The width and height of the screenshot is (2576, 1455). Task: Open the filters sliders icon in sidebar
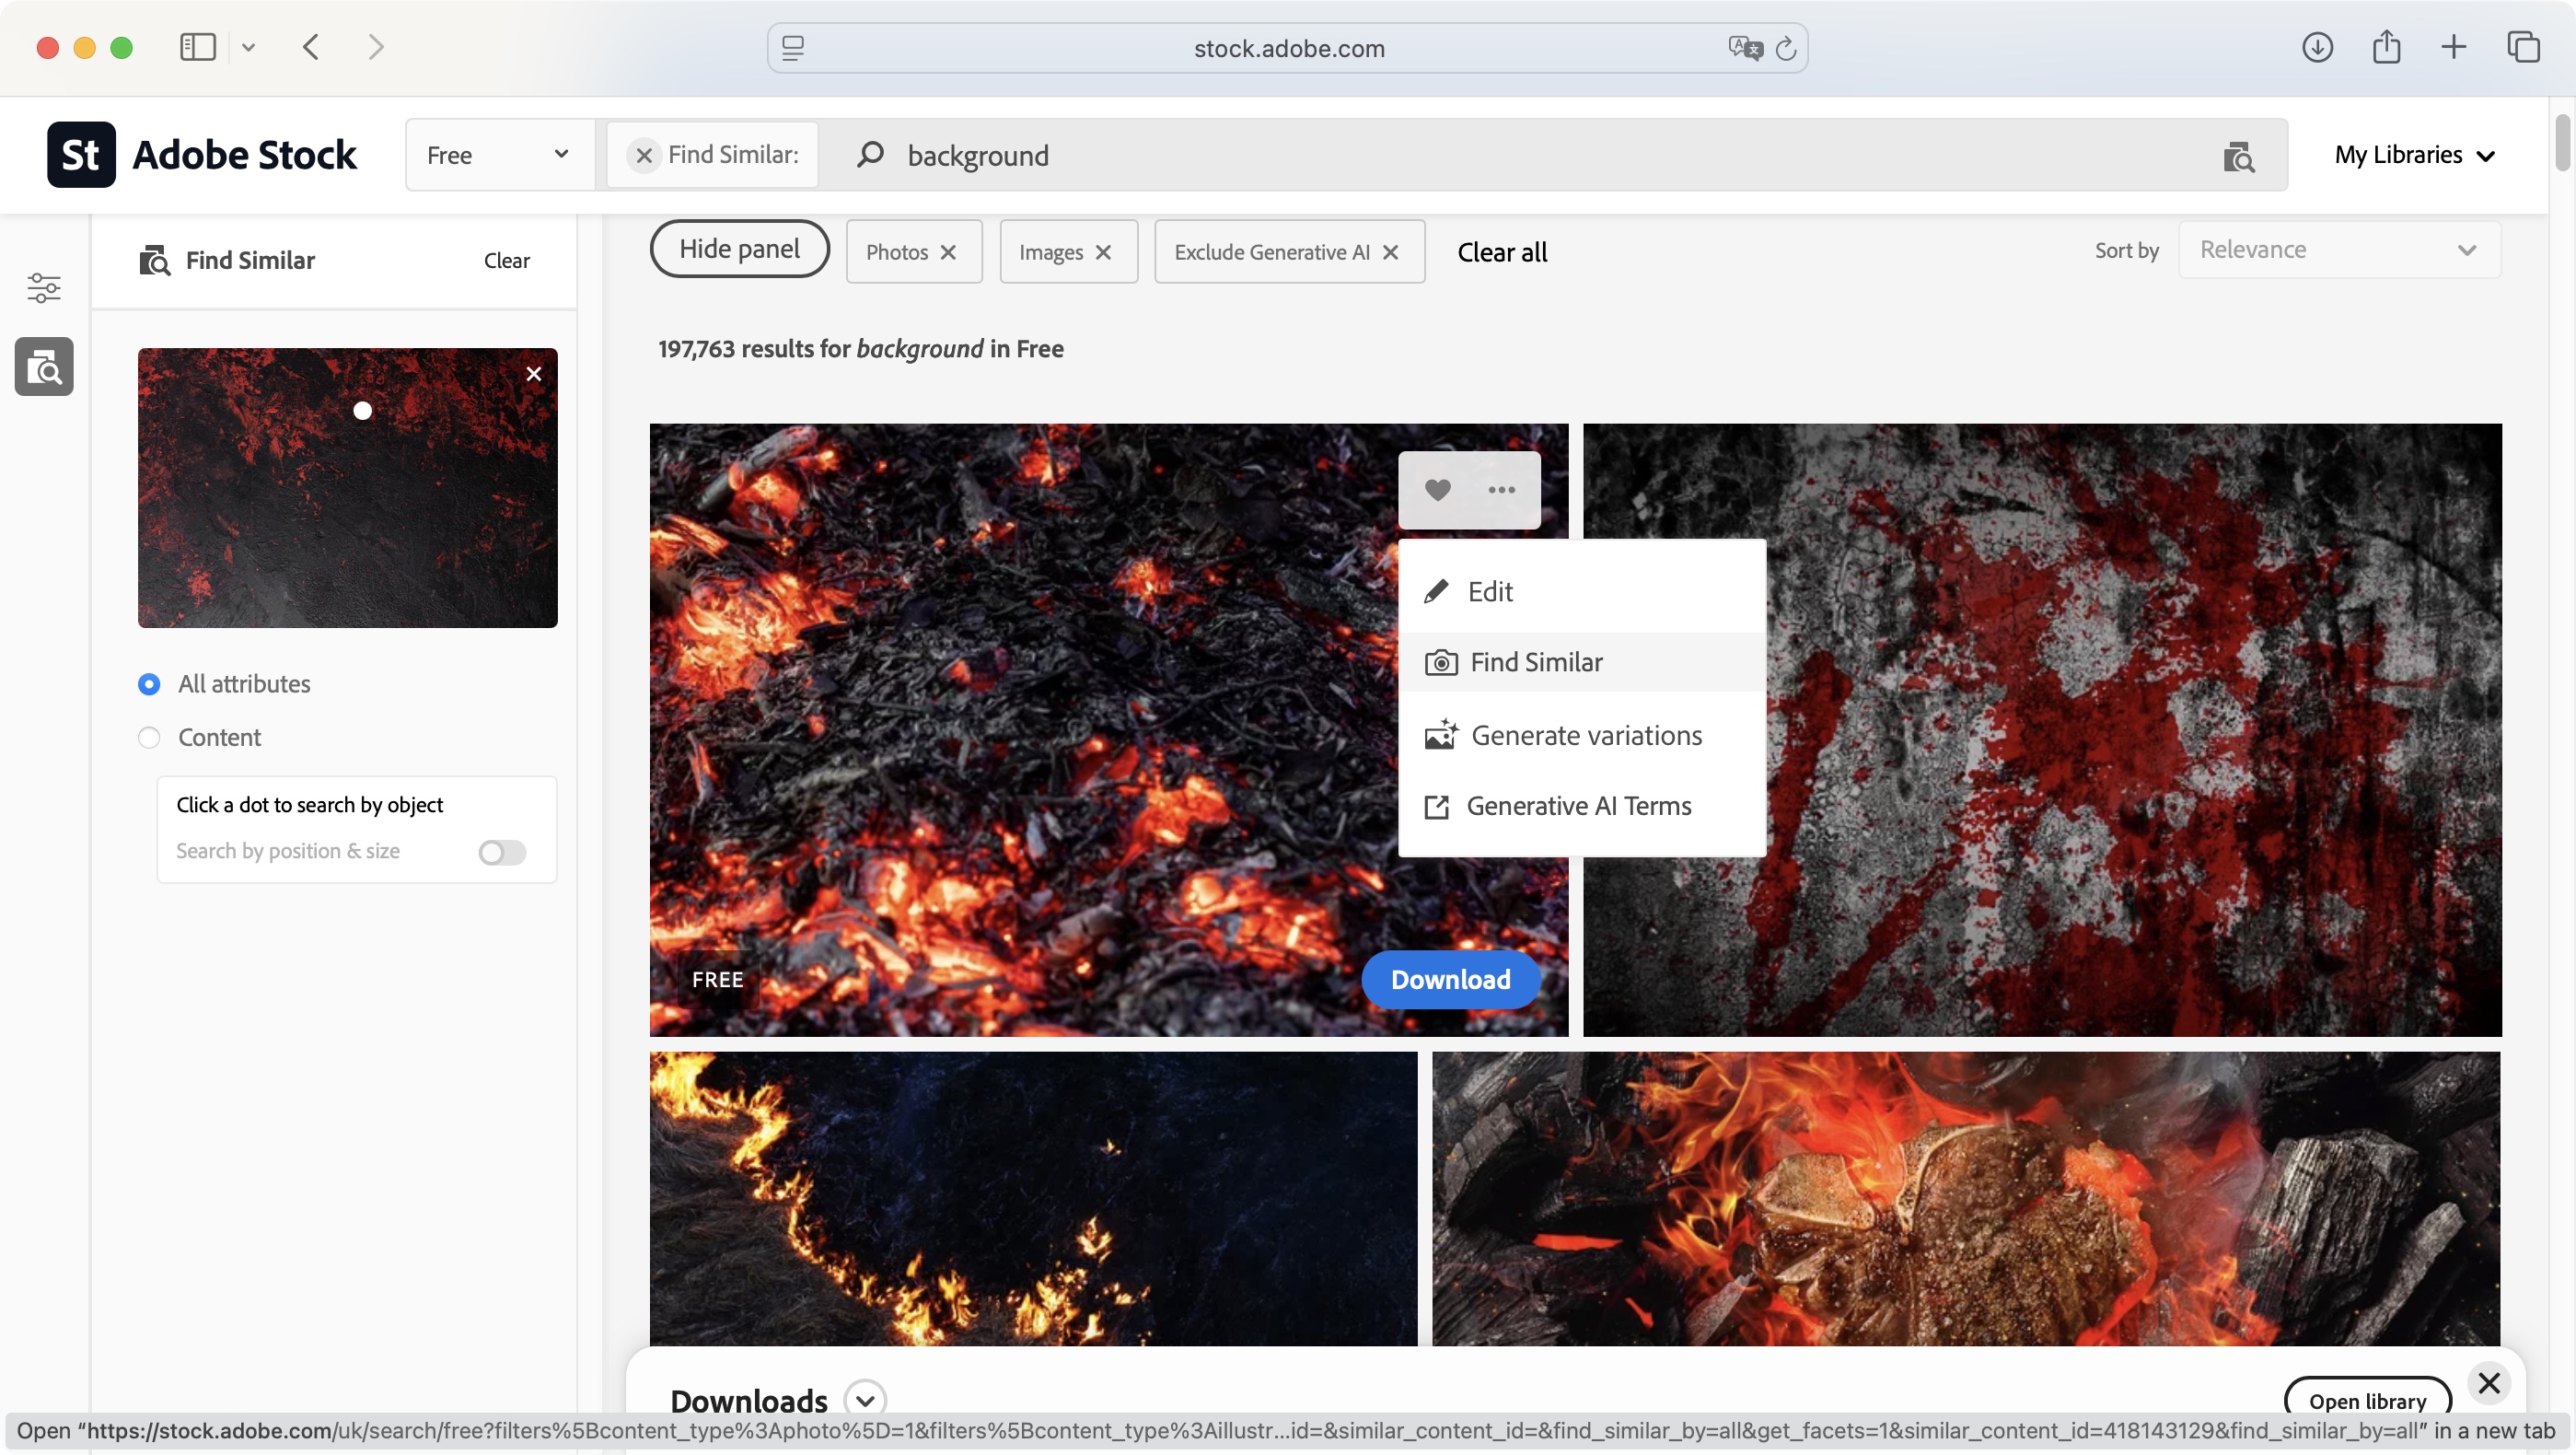44,288
